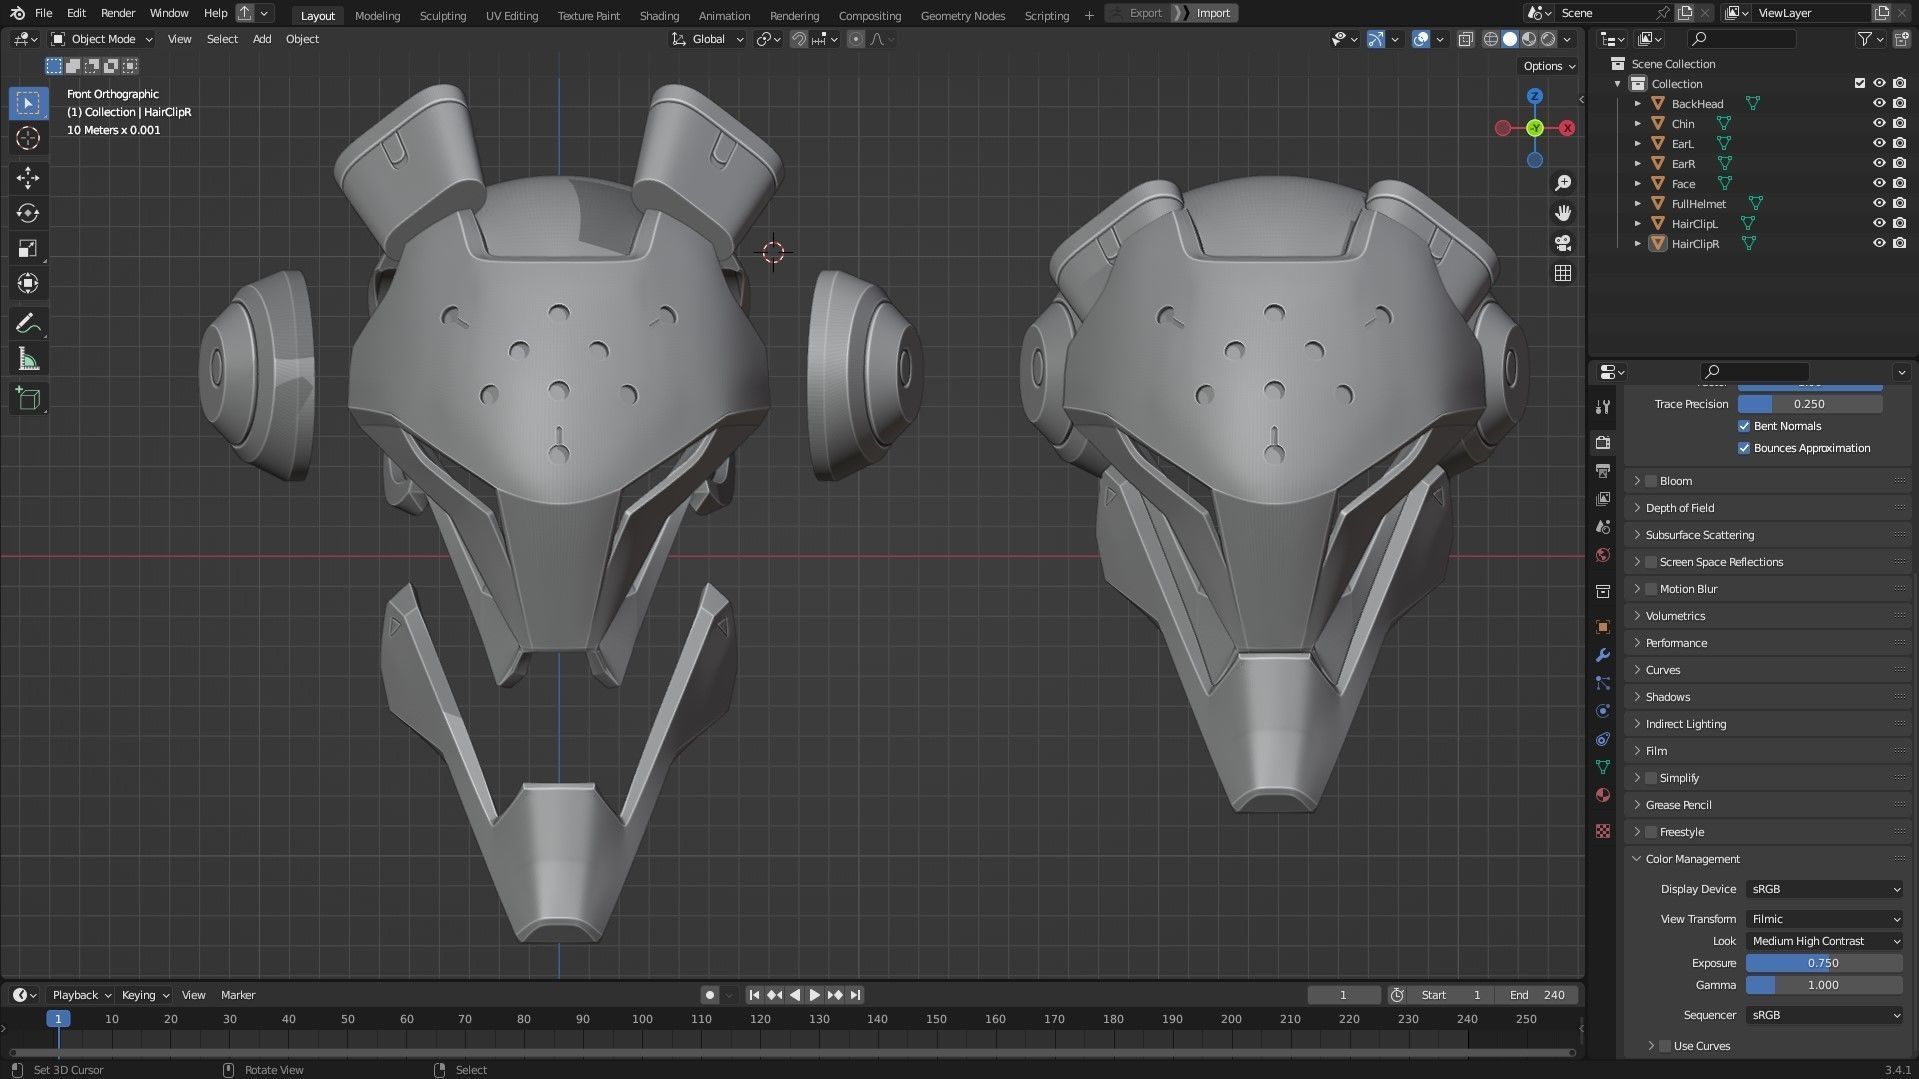Click the Export button
The width and height of the screenshot is (1919, 1079).
click(x=1146, y=13)
